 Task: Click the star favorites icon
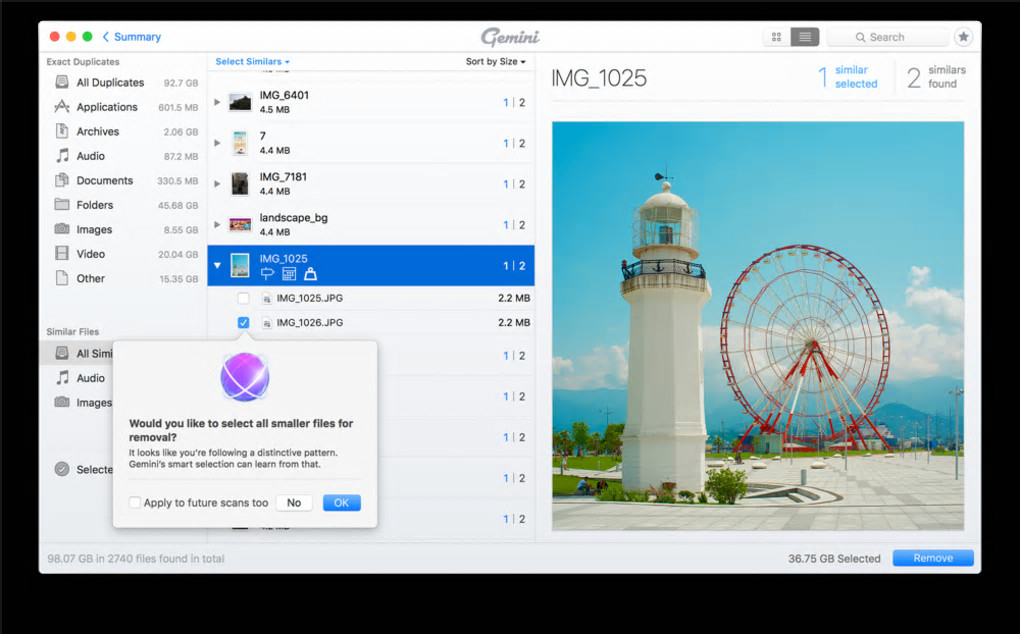963,37
